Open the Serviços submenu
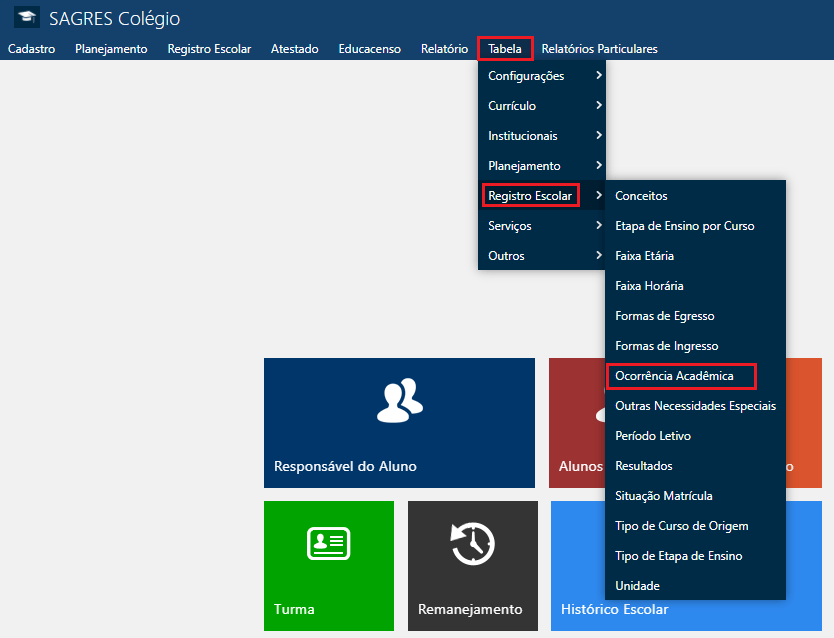 (x=541, y=226)
